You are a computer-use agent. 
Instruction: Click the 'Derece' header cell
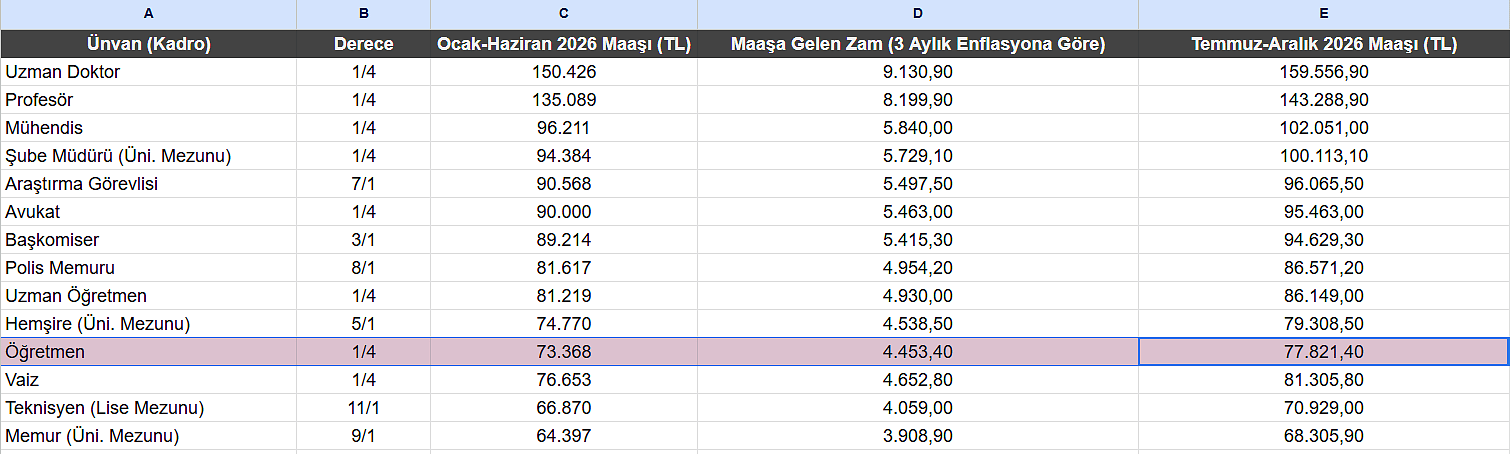[363, 44]
